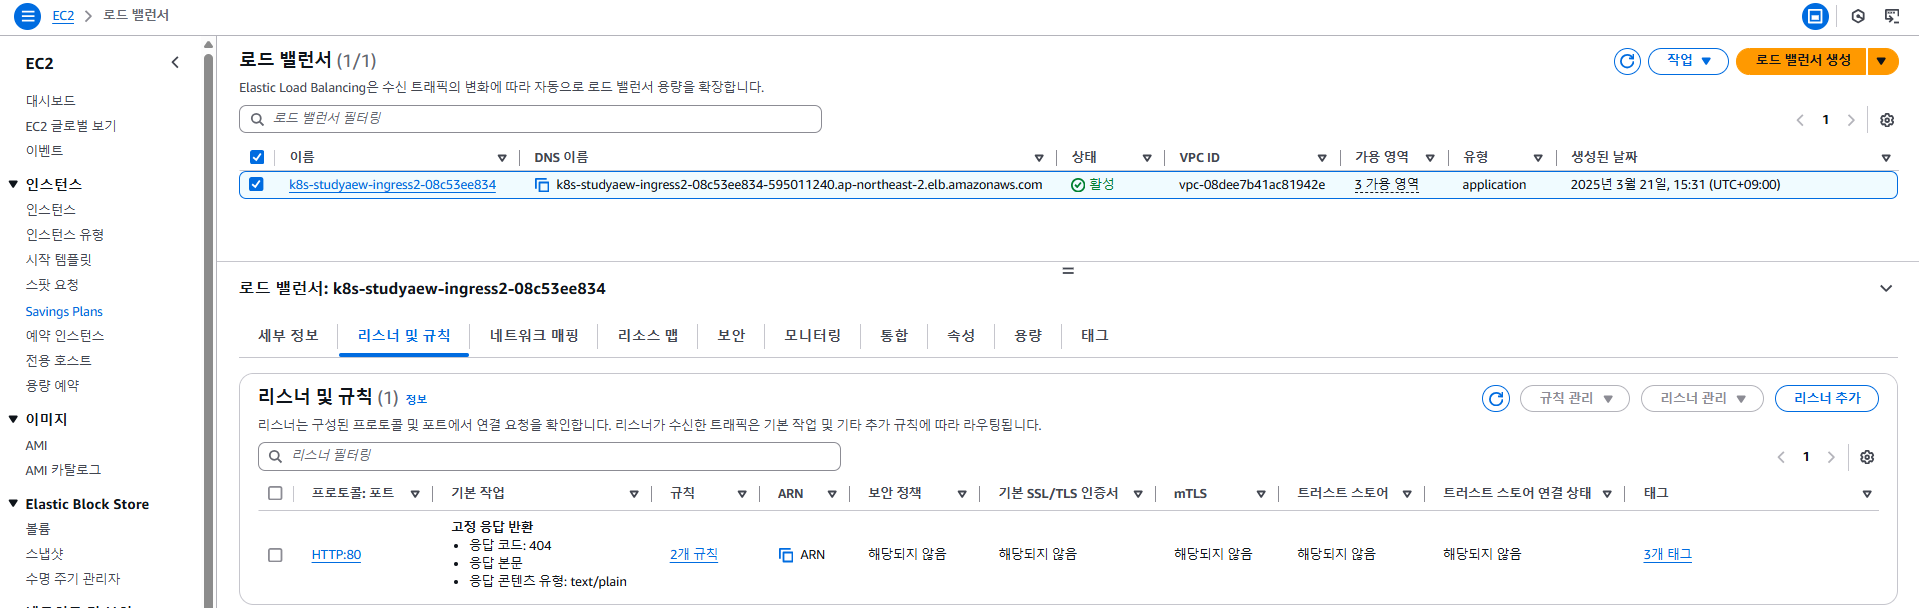
Task: Open 대시보드 in sidebar
Action: (x=50, y=101)
